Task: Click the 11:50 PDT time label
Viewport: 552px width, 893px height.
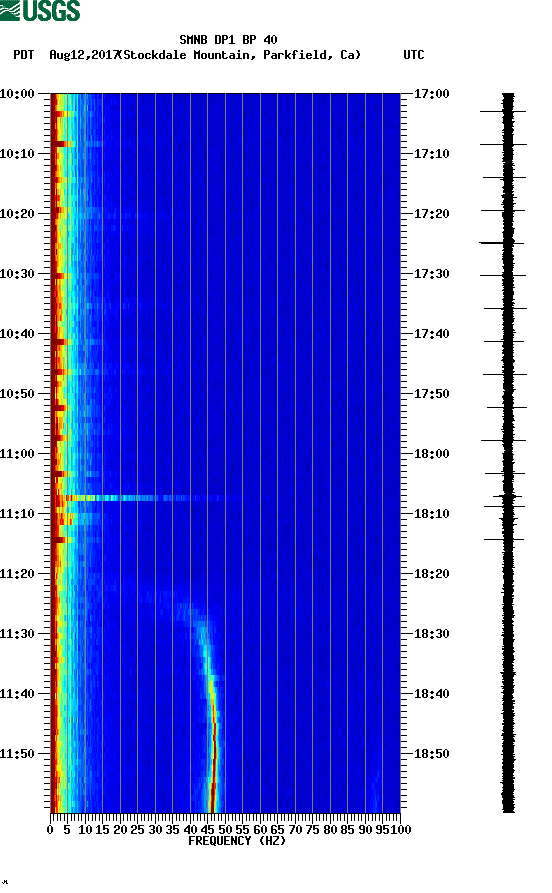Action: [17, 754]
